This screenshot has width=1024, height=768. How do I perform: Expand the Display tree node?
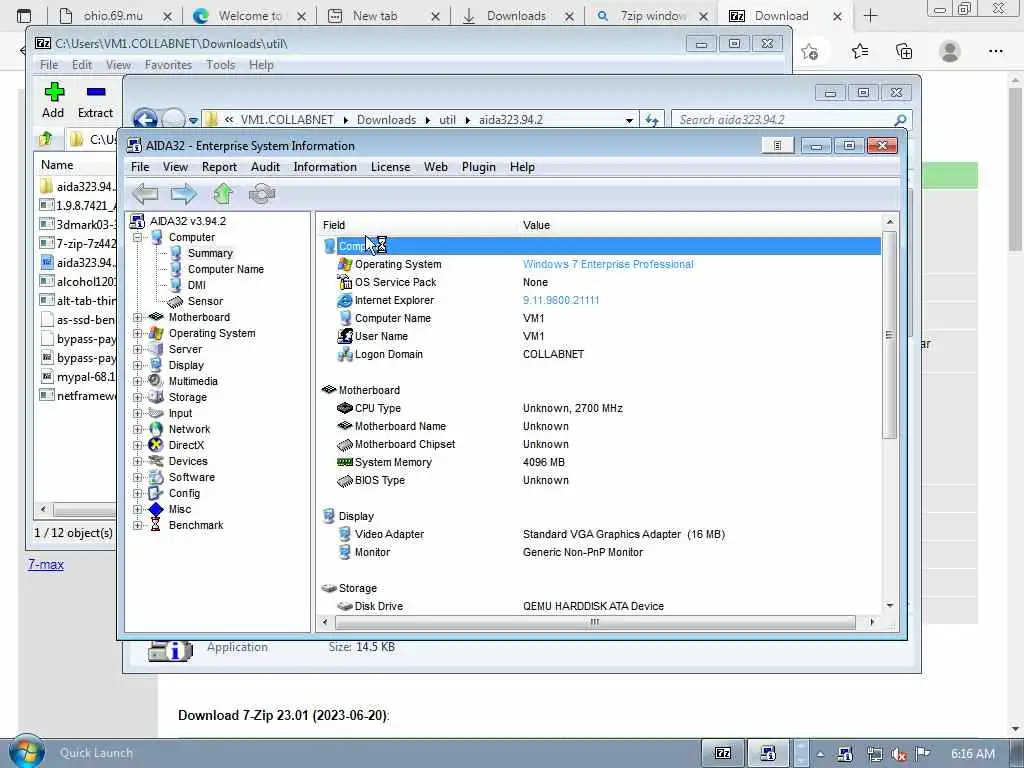[138, 365]
